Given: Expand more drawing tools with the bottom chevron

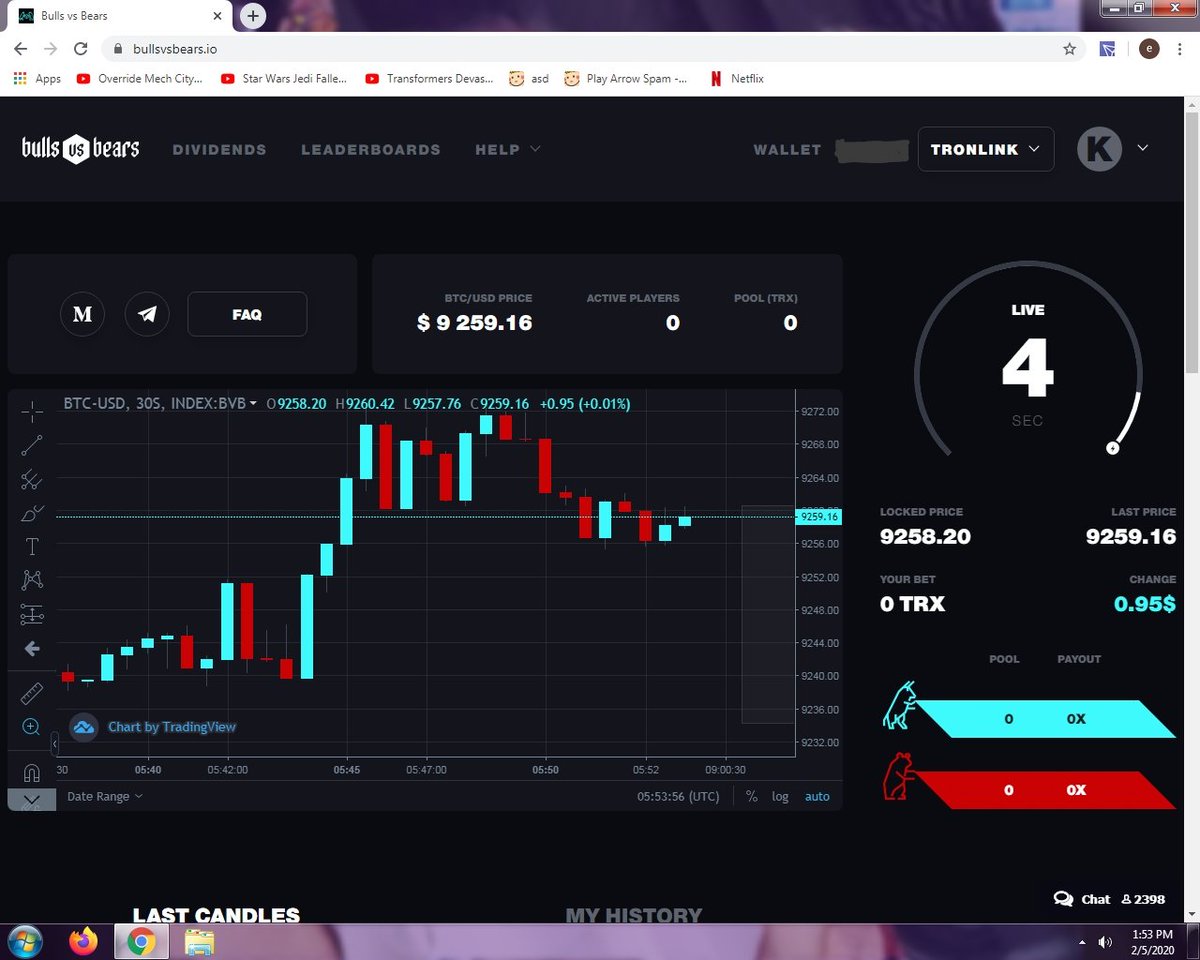Looking at the screenshot, I should click(31, 799).
